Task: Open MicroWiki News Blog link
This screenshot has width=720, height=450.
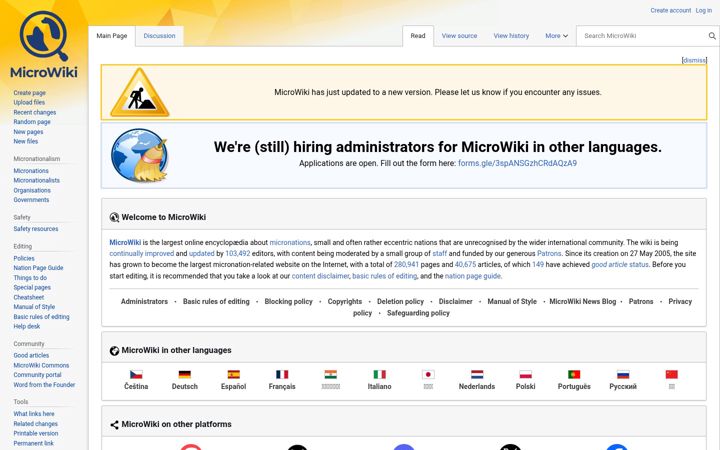Action: [583, 302]
